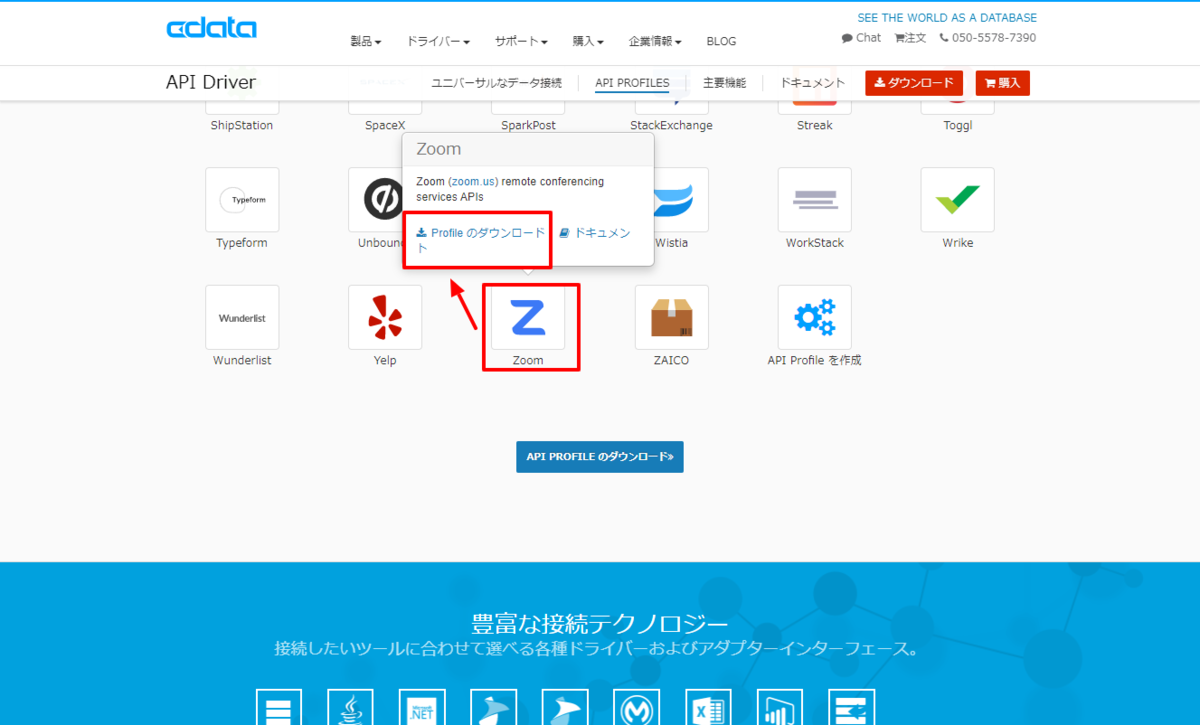Click the SparkPost label

[528, 126]
